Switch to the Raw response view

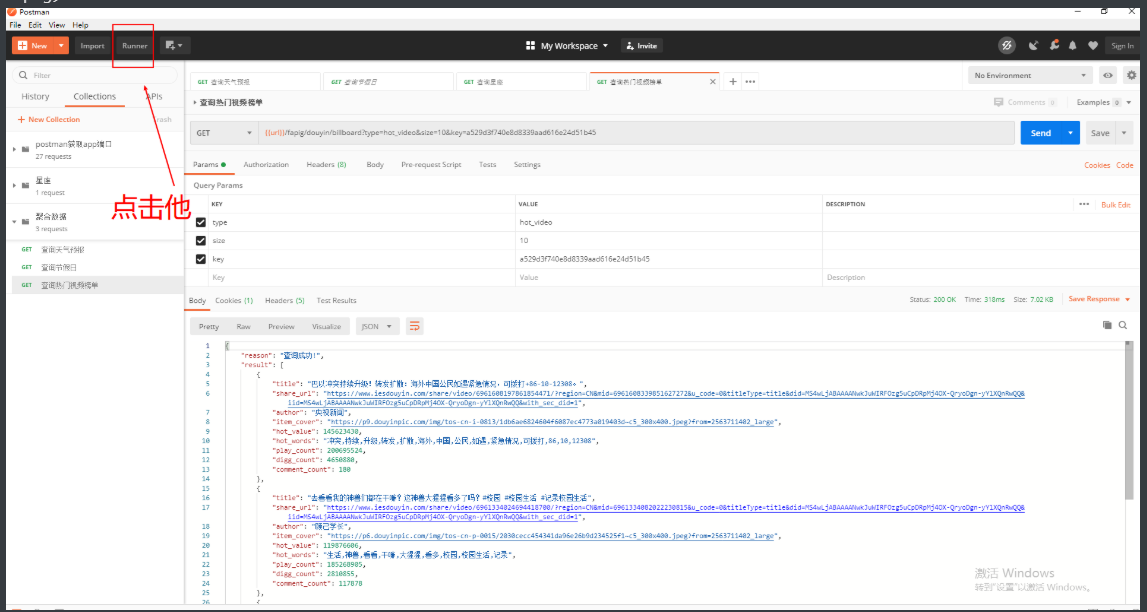(244, 326)
